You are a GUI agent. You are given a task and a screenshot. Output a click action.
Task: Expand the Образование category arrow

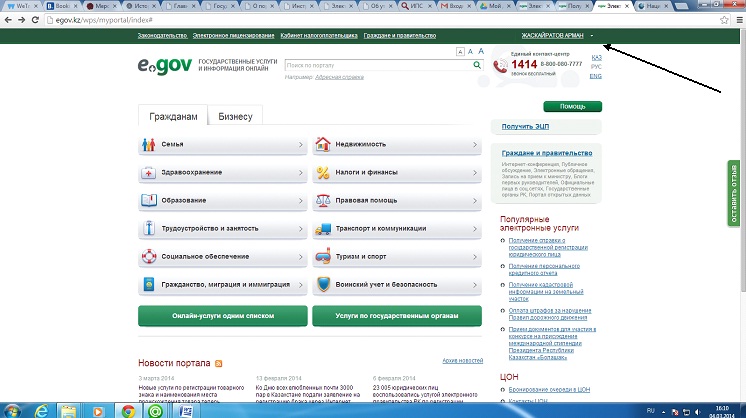coord(301,201)
